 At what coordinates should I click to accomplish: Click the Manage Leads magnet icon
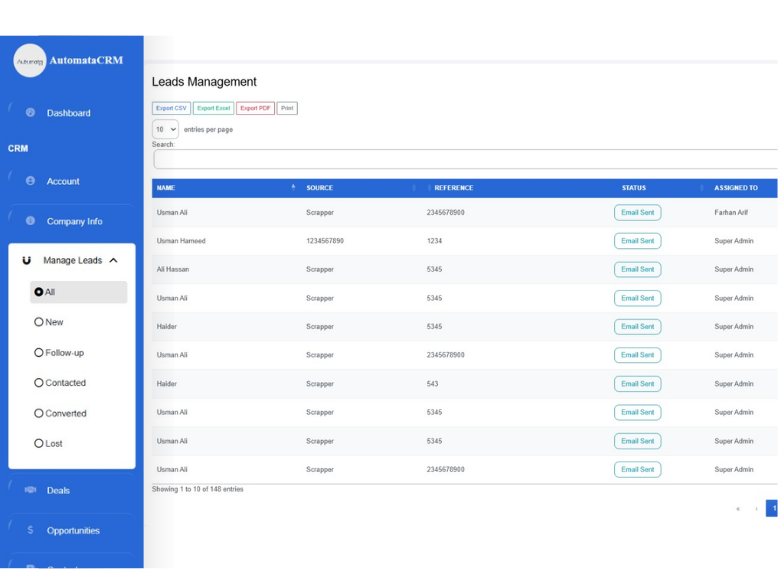(x=27, y=260)
